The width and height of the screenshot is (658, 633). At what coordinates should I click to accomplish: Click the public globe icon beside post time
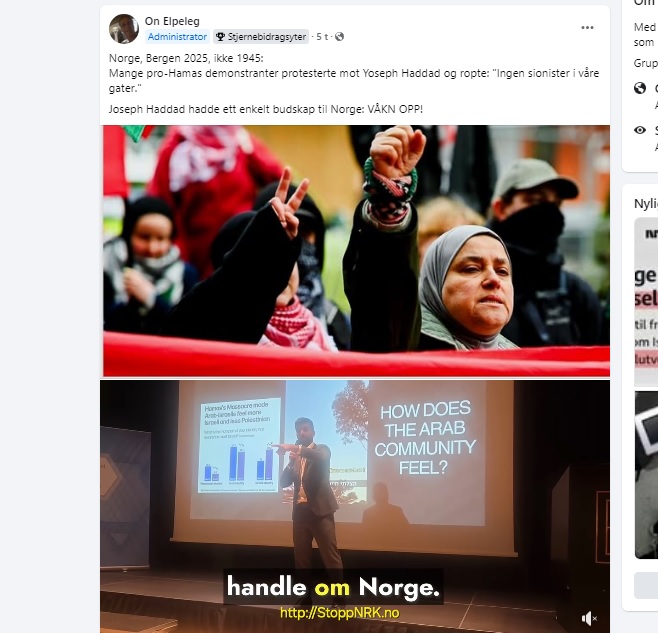point(339,37)
